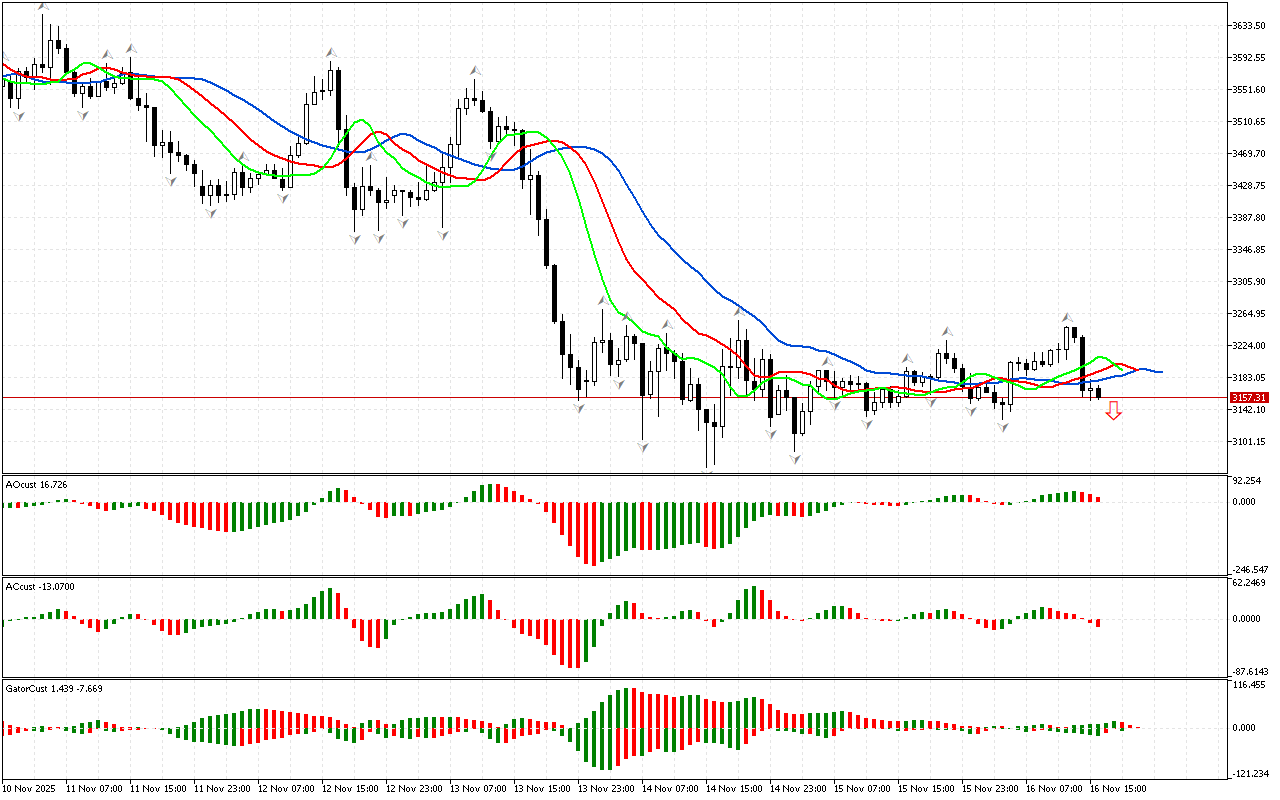Click the up fractal above the chart's highest candle
The image size is (1280, 800).
42,6
